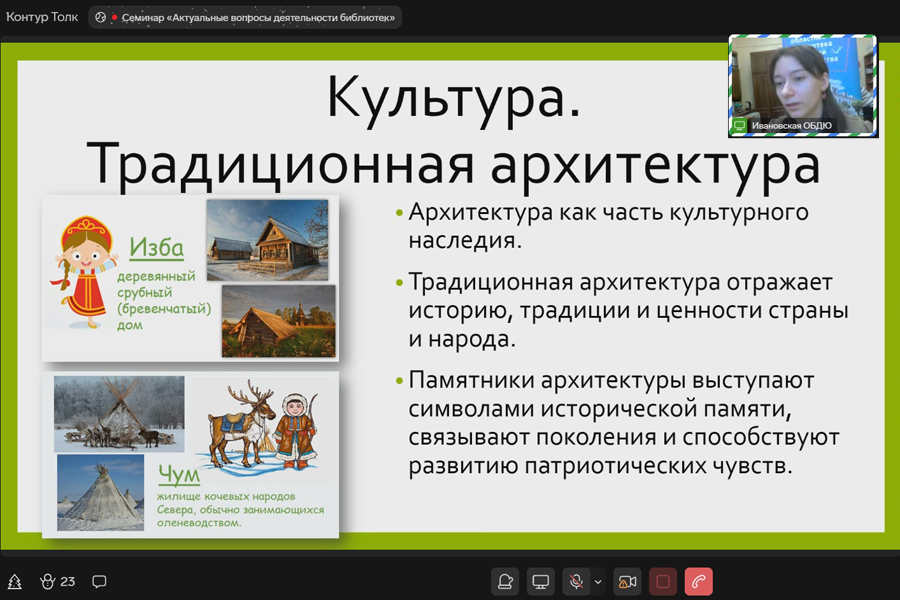Expand microphone options arrow
Screen dimensions: 900x600
click(598, 581)
